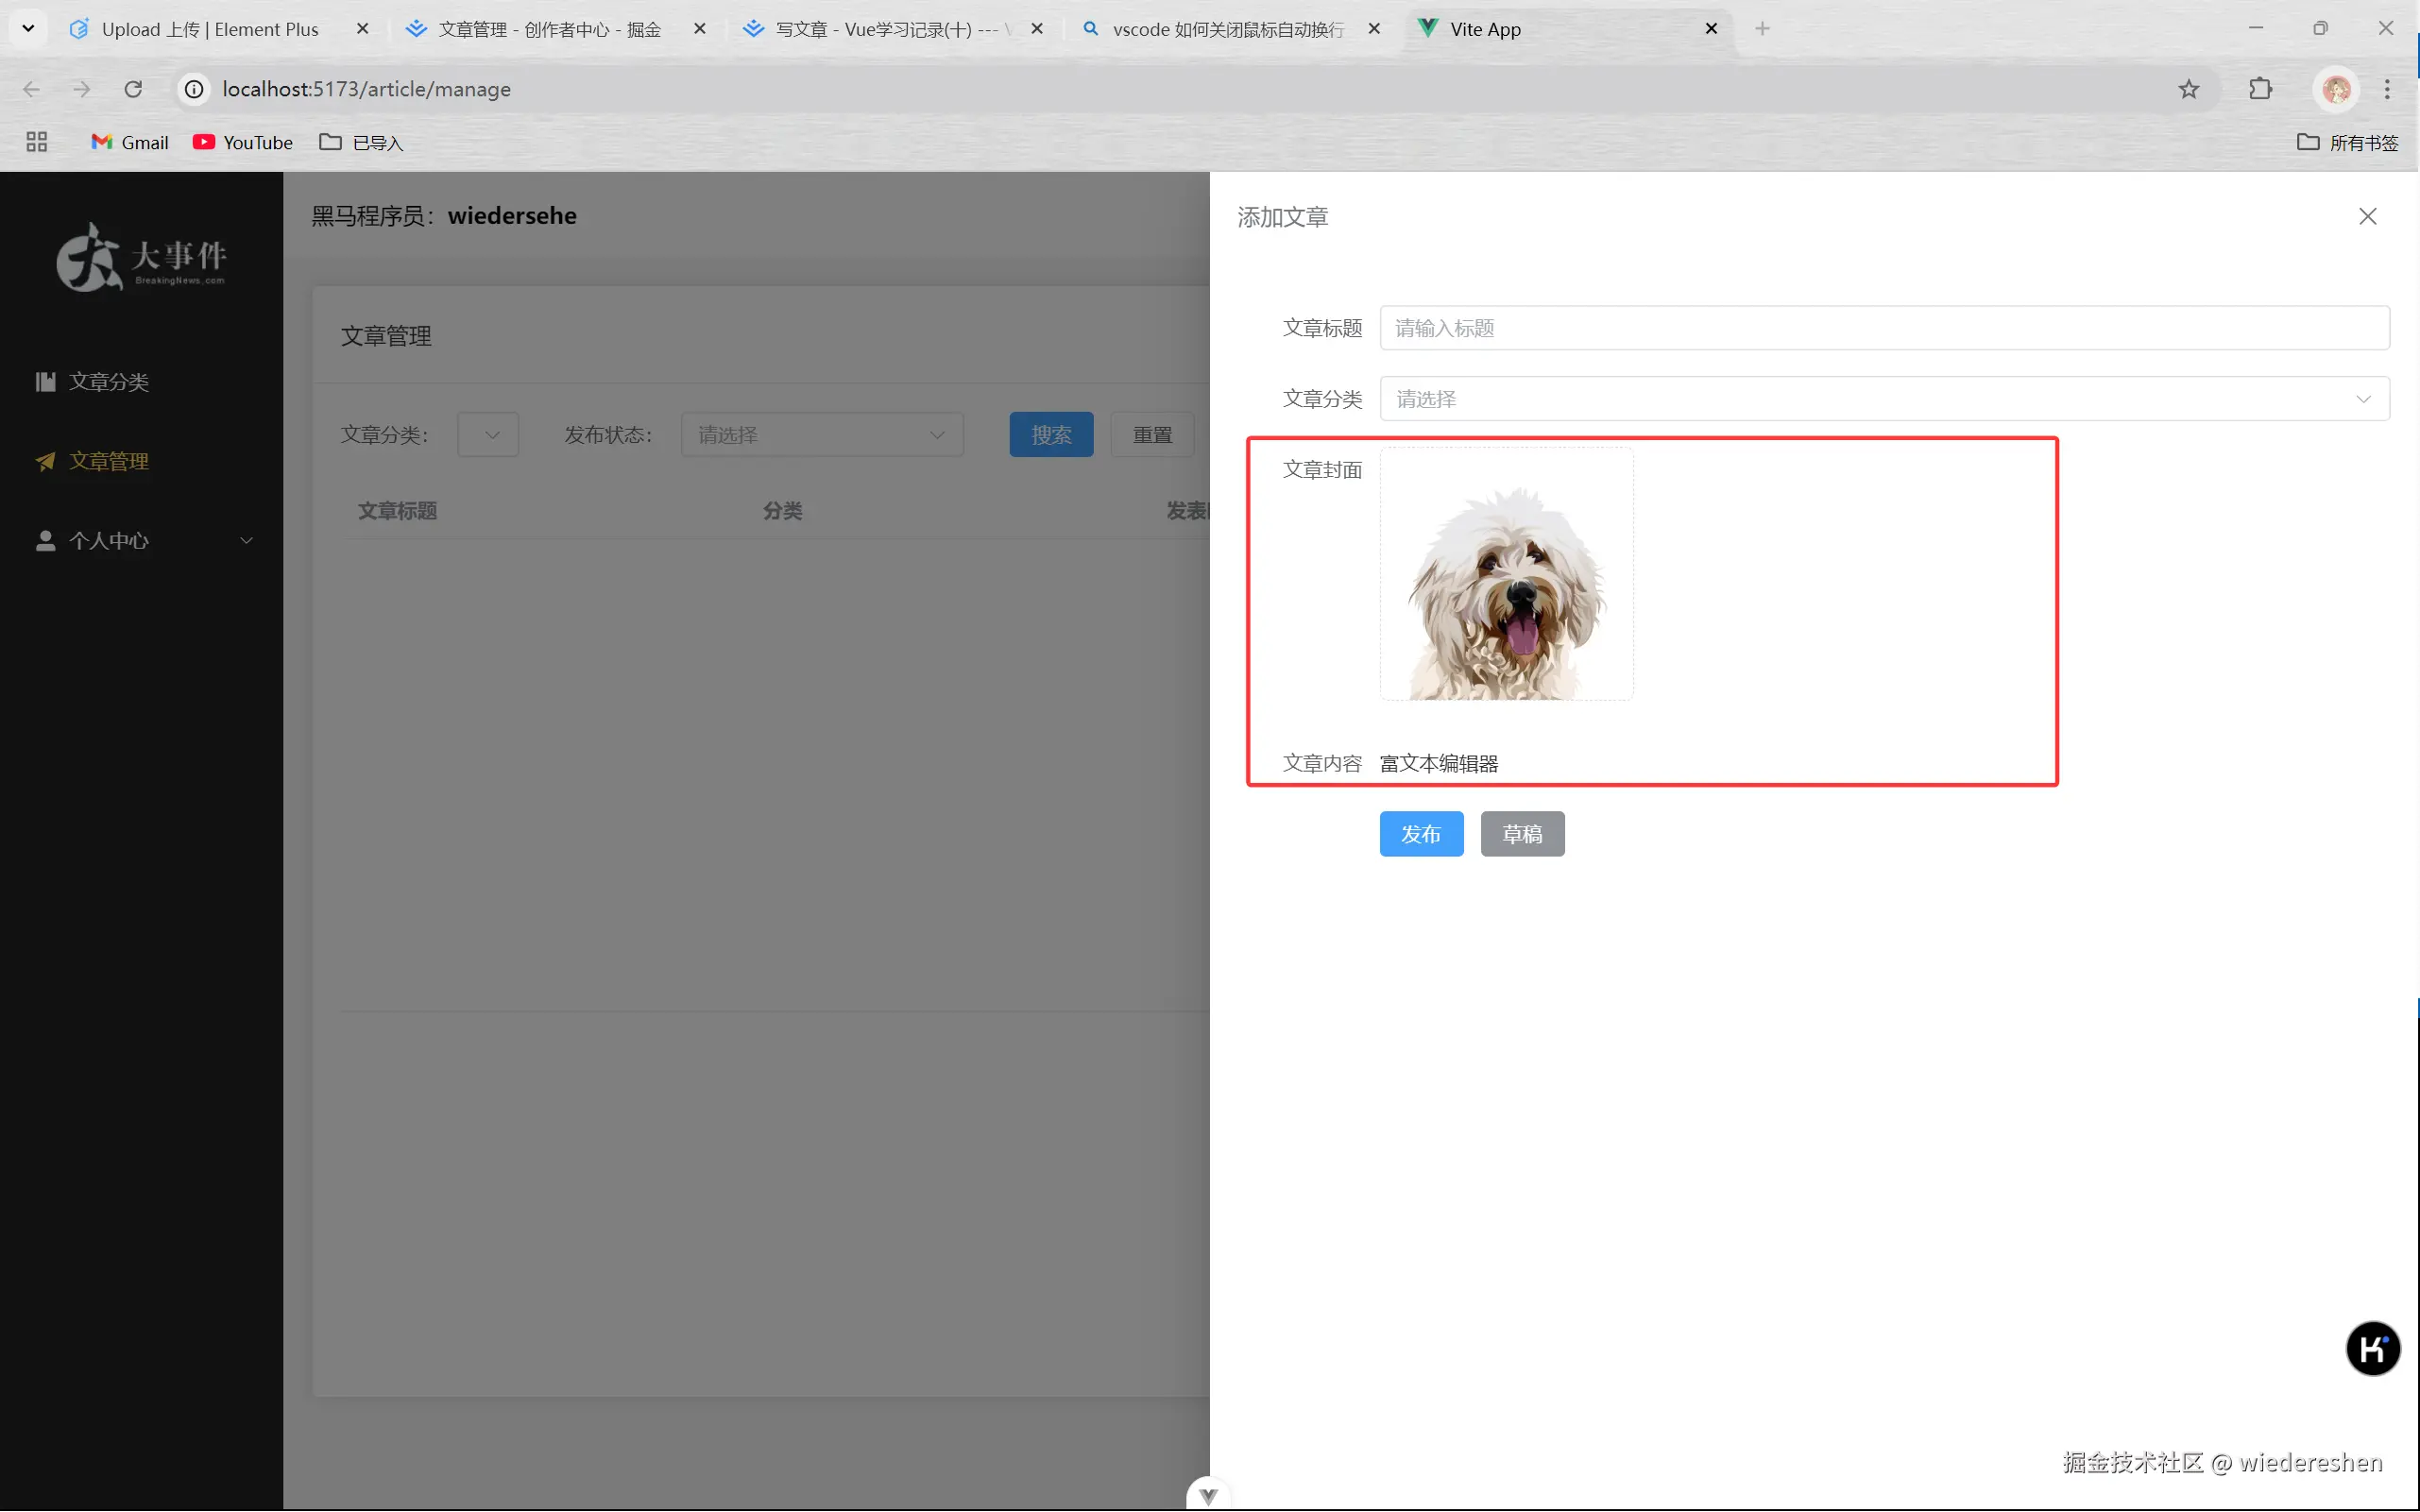Select 文章分类 in the sidebar menu
This screenshot has height=1512, width=2420.
[108, 382]
